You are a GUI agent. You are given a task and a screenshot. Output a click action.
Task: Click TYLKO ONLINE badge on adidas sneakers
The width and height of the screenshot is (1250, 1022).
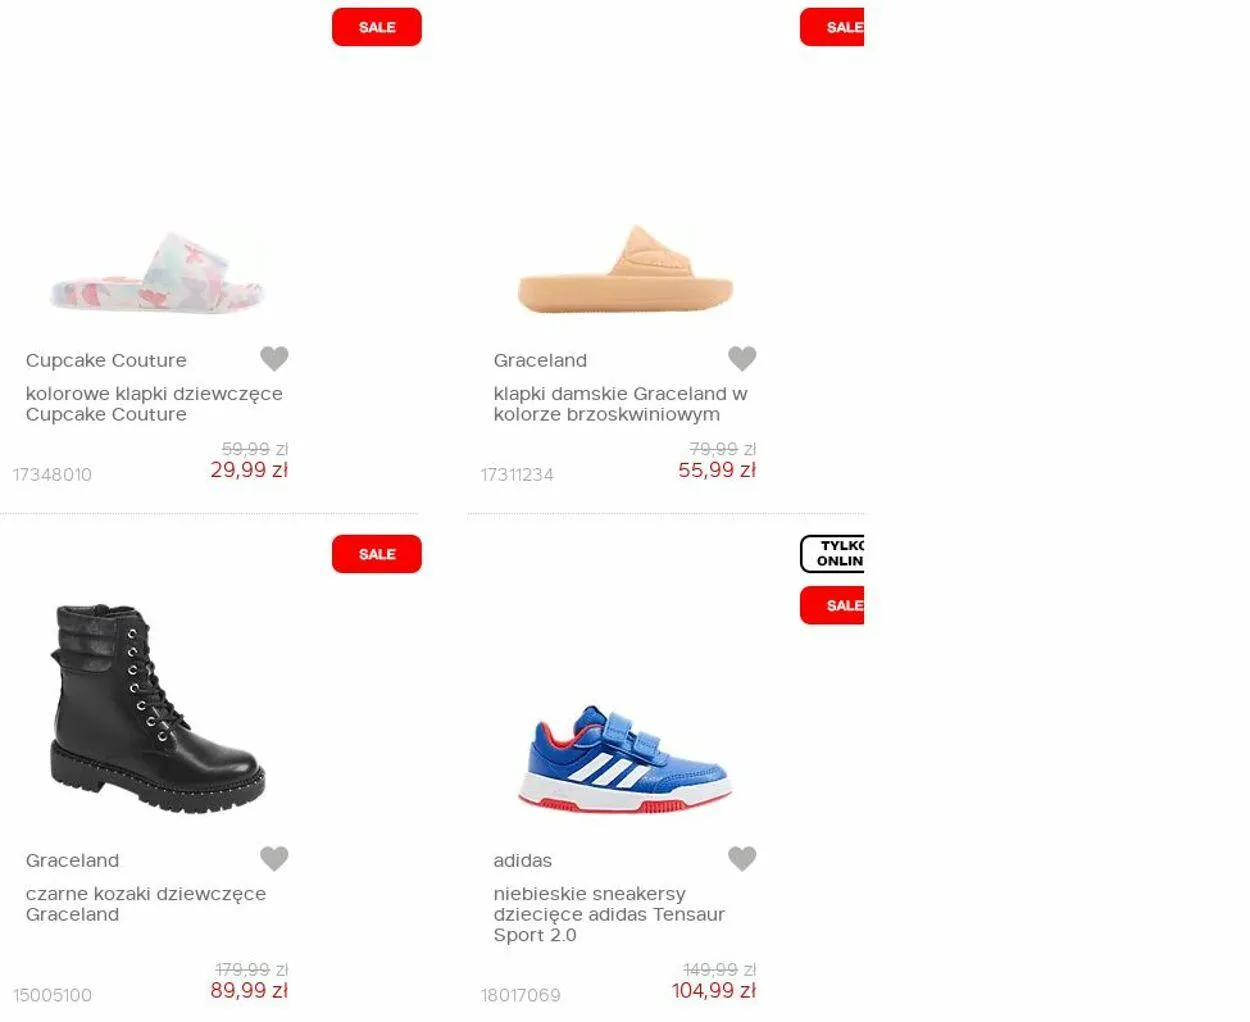(x=832, y=554)
